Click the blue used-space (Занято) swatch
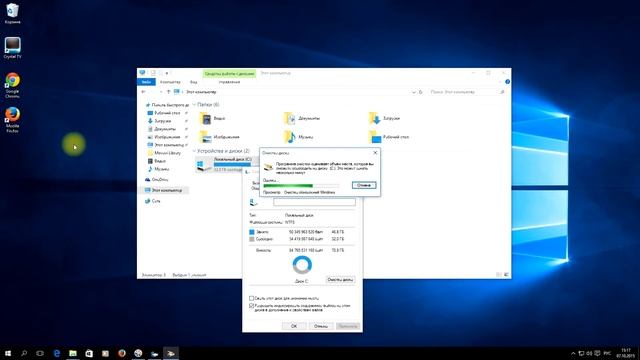Viewport: 640px width, 360px height. tap(252, 232)
